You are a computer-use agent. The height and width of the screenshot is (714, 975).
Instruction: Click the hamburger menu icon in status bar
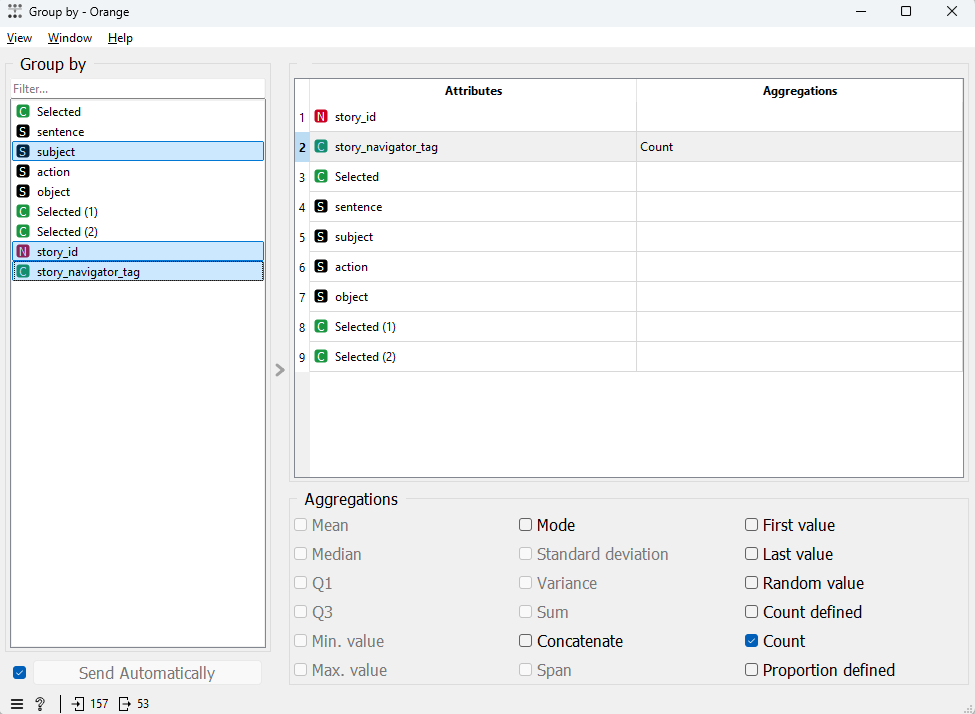click(x=17, y=703)
